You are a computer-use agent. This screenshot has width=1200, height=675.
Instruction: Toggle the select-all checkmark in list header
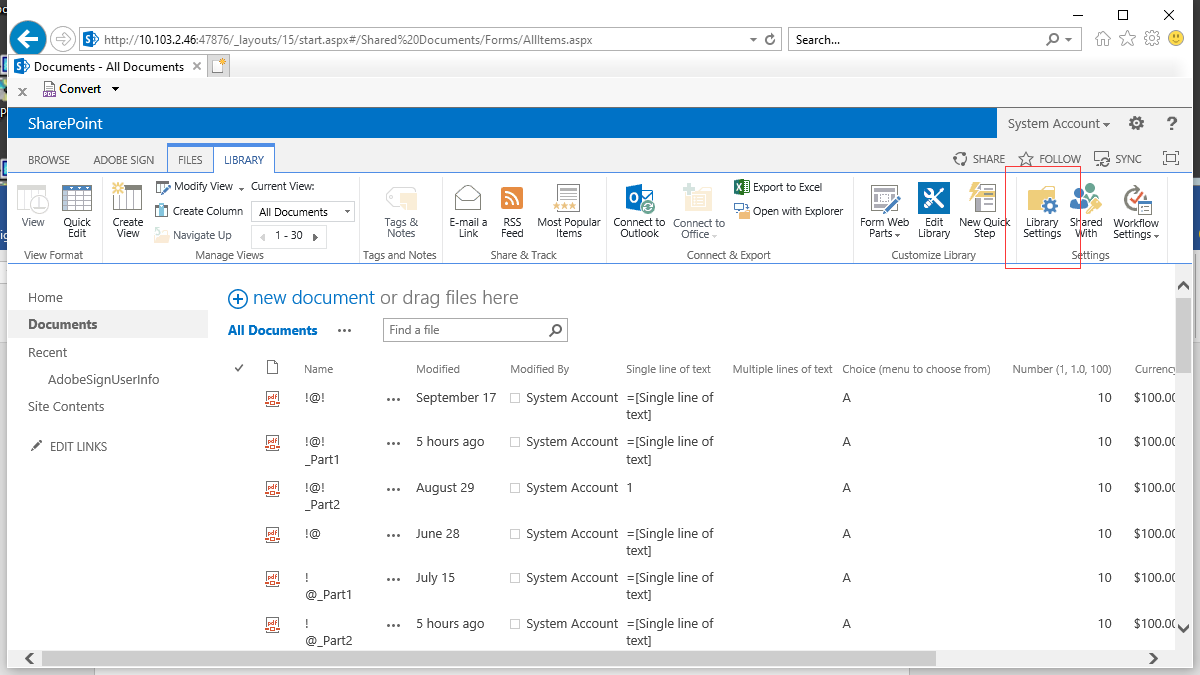tap(239, 369)
